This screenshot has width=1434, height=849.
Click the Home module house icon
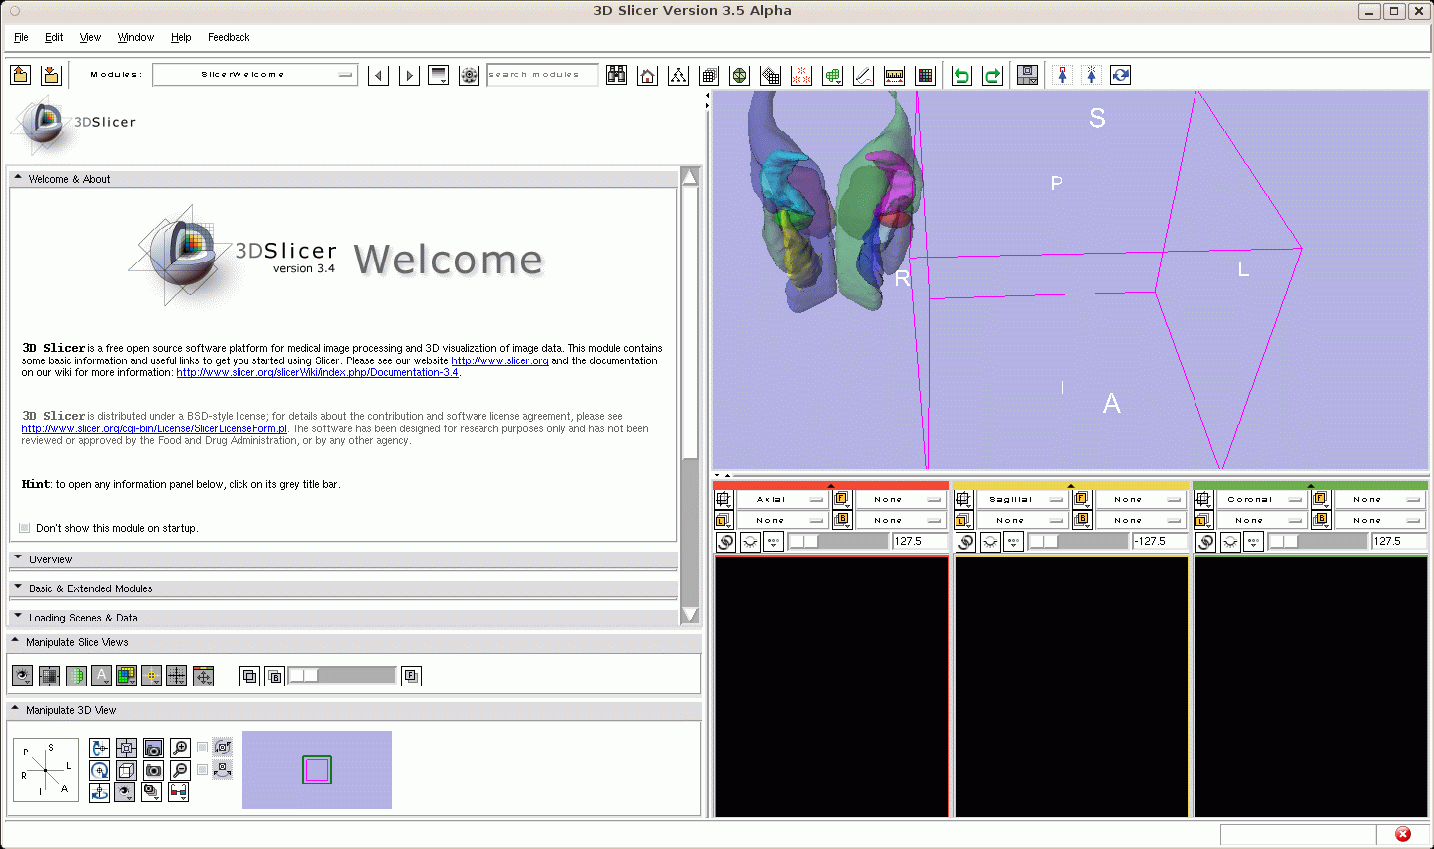(x=648, y=75)
